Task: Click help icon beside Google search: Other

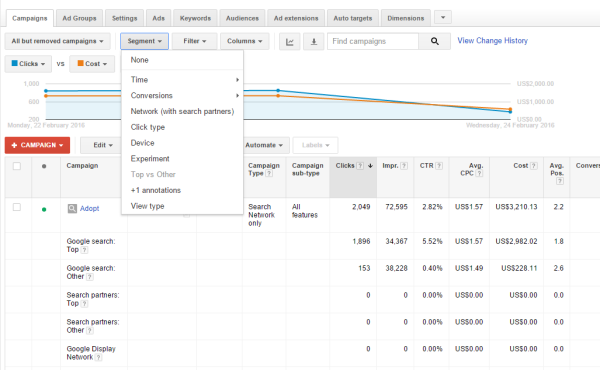Action: click(90, 277)
